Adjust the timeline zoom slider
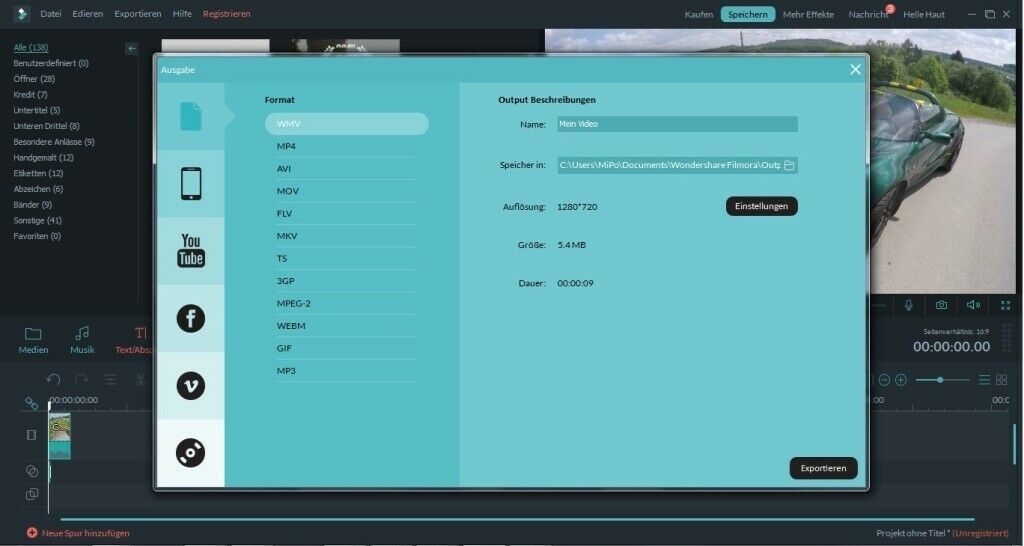 [940, 380]
